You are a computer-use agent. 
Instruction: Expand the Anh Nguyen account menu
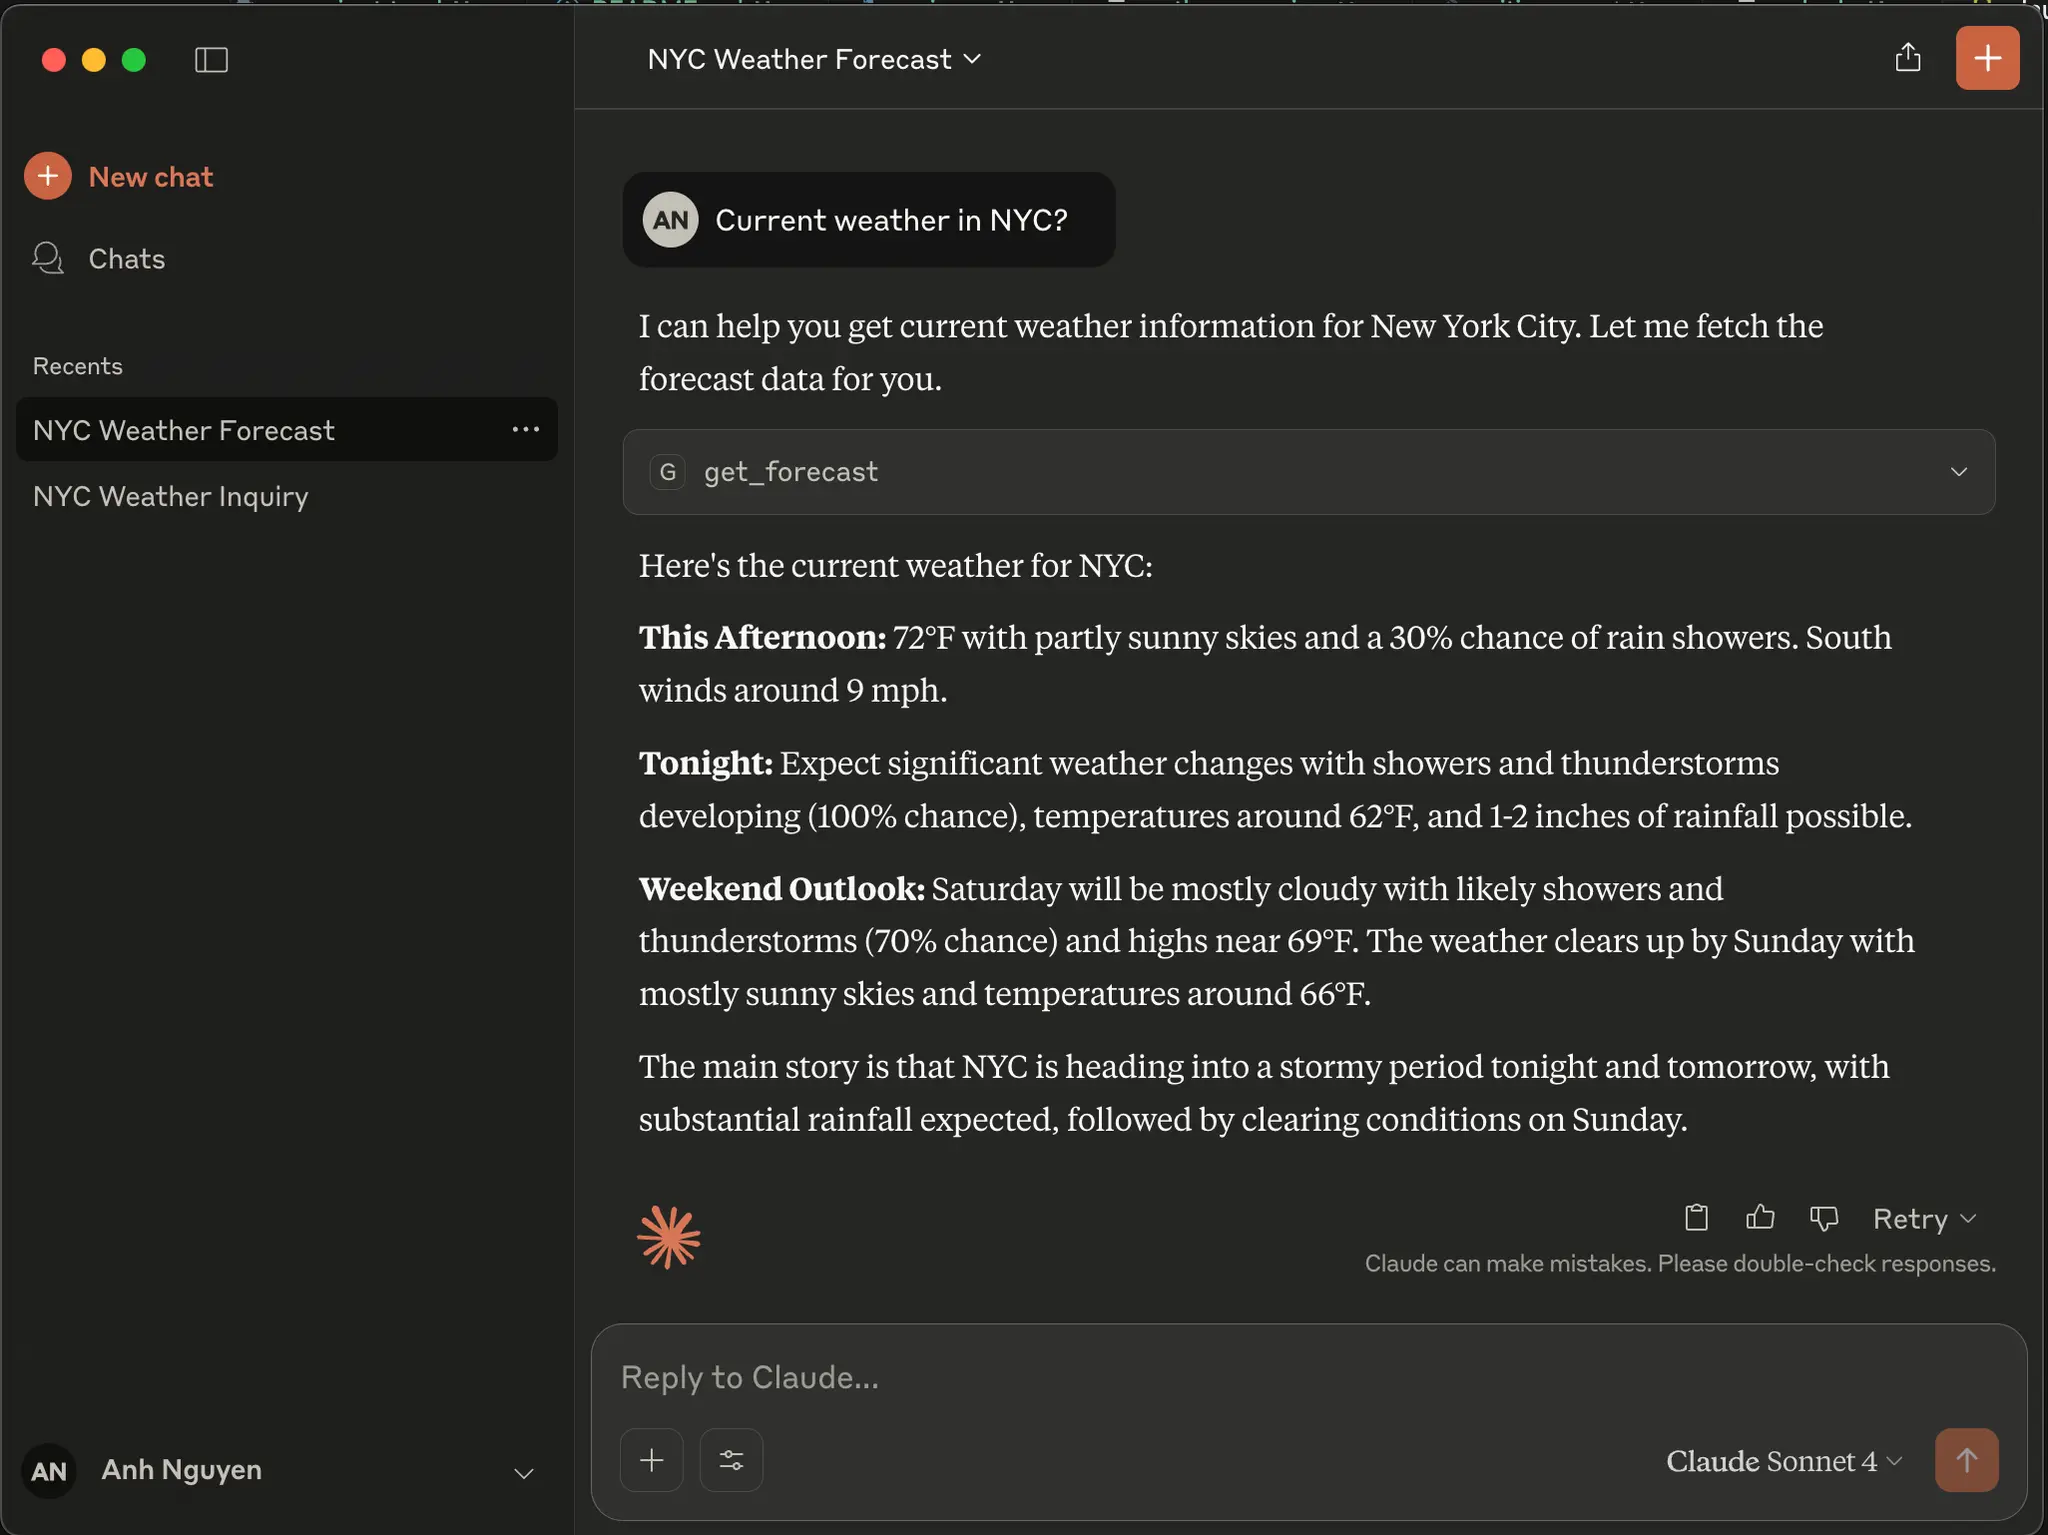[x=522, y=1471]
